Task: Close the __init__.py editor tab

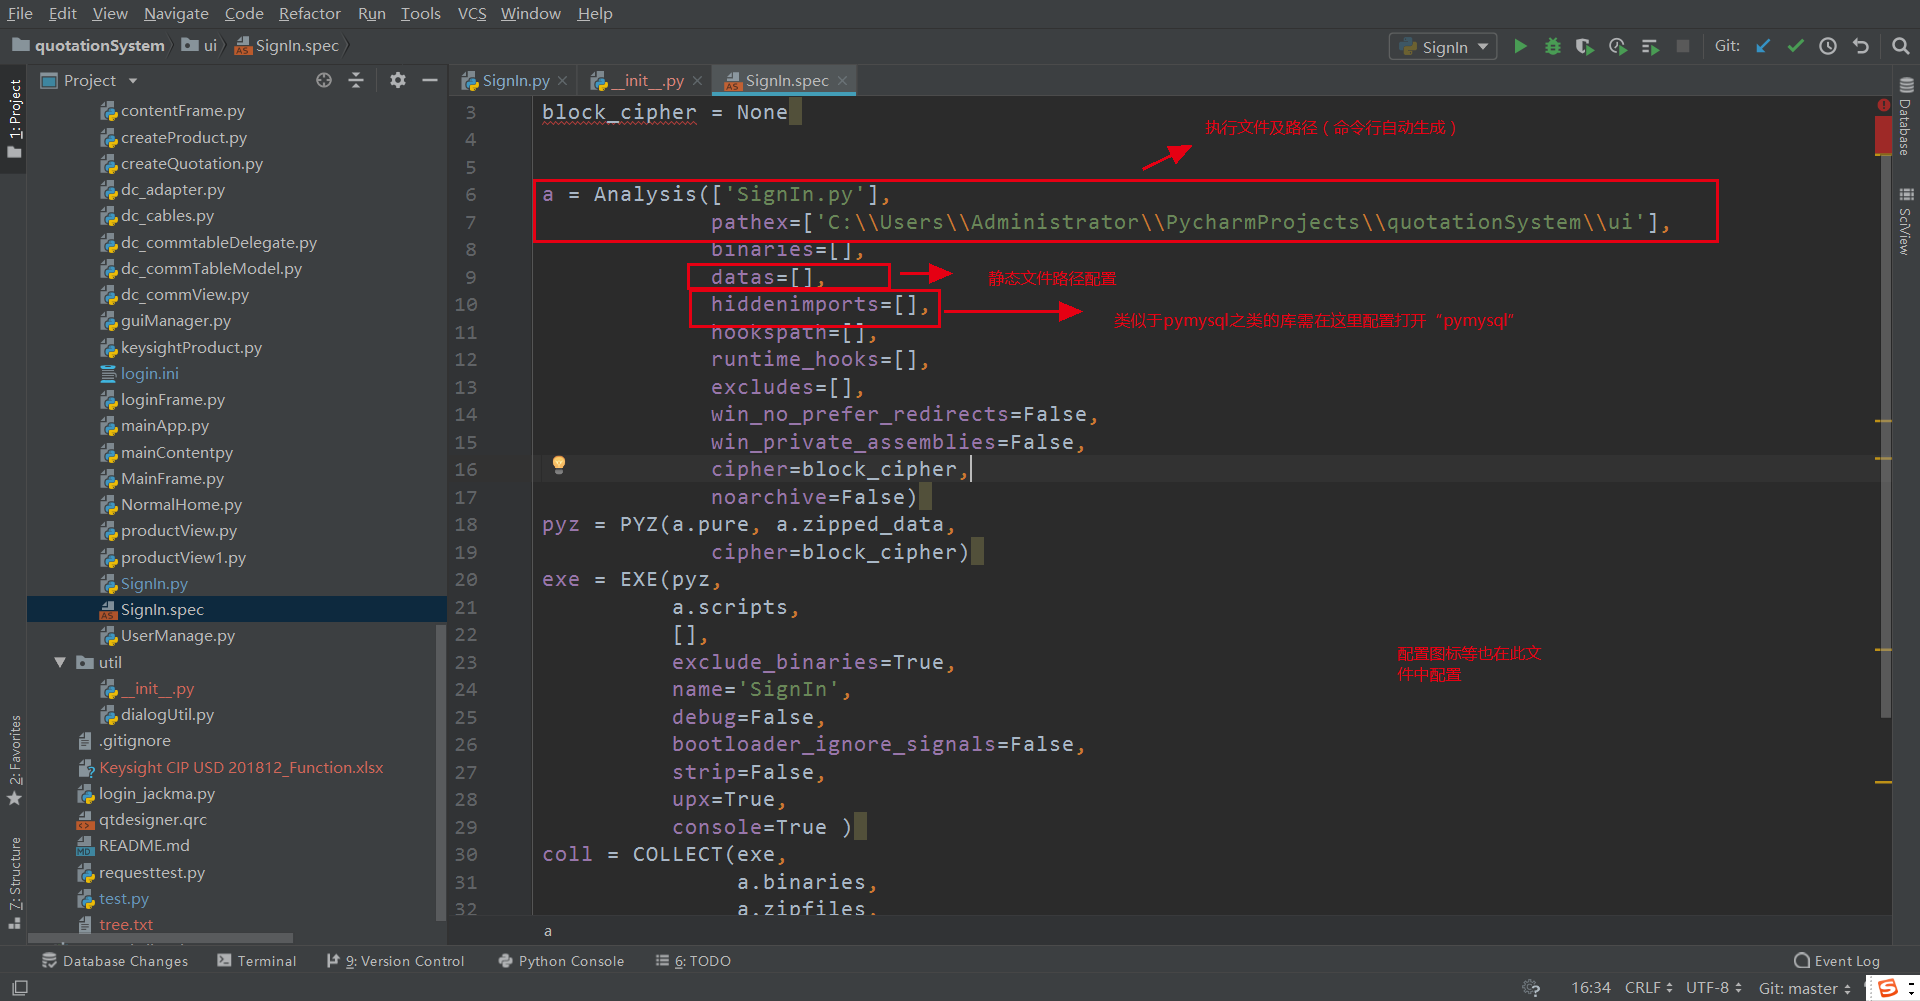Action: point(697,81)
